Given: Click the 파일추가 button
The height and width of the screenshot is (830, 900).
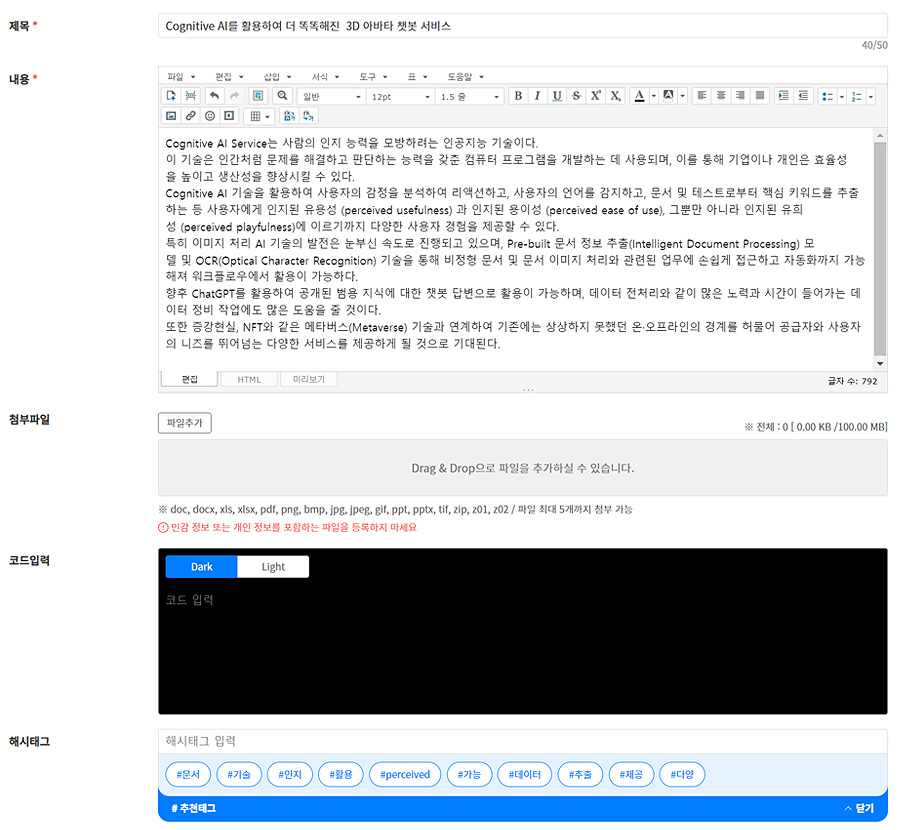Looking at the screenshot, I should pyautogui.click(x=185, y=423).
